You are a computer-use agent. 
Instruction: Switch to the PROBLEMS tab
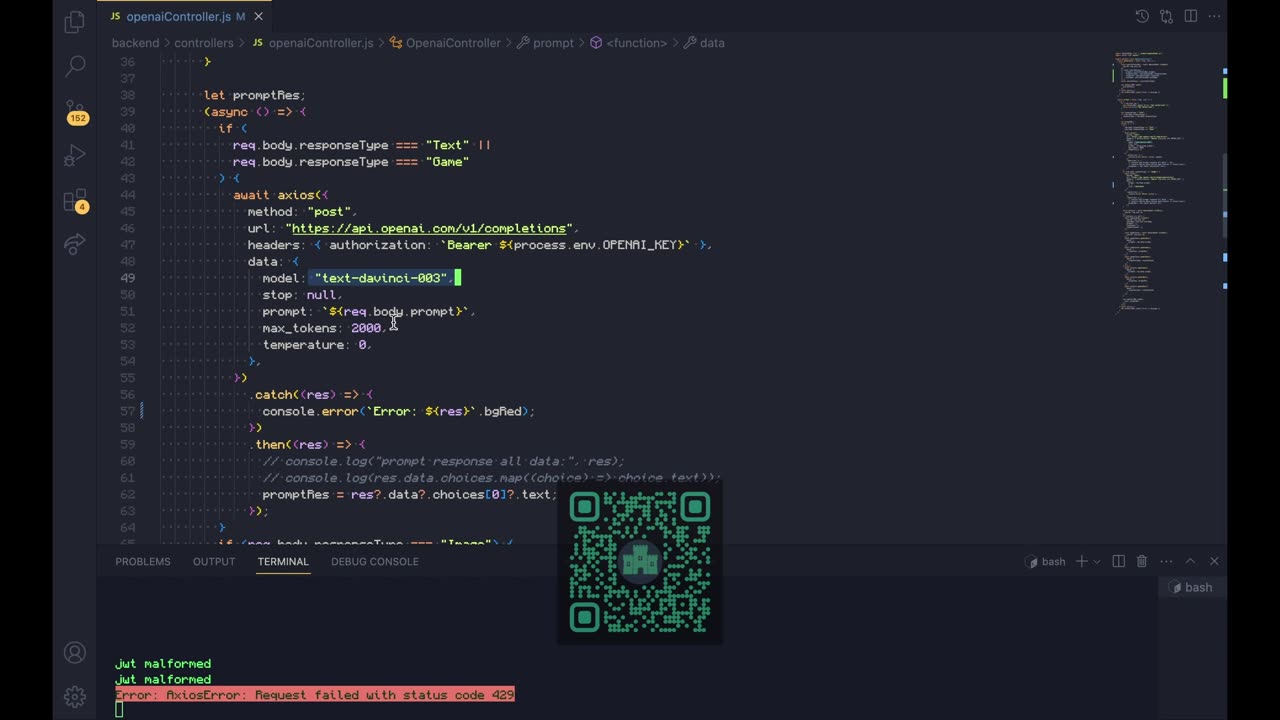pyautogui.click(x=143, y=561)
